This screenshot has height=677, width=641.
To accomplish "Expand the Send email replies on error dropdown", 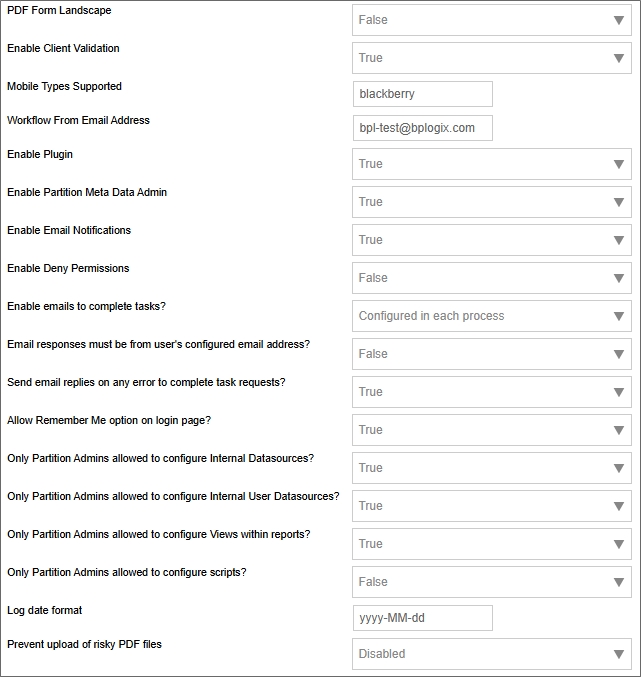I will pyautogui.click(x=491, y=392).
